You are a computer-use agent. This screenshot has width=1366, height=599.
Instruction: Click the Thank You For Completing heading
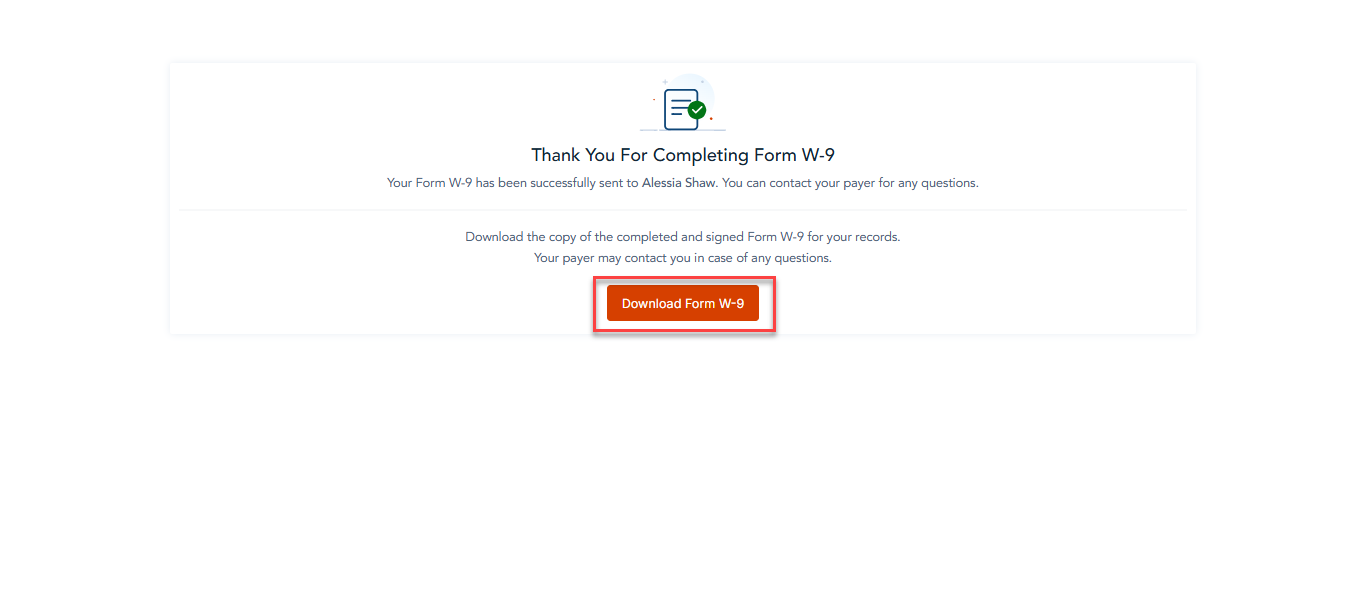(683, 155)
